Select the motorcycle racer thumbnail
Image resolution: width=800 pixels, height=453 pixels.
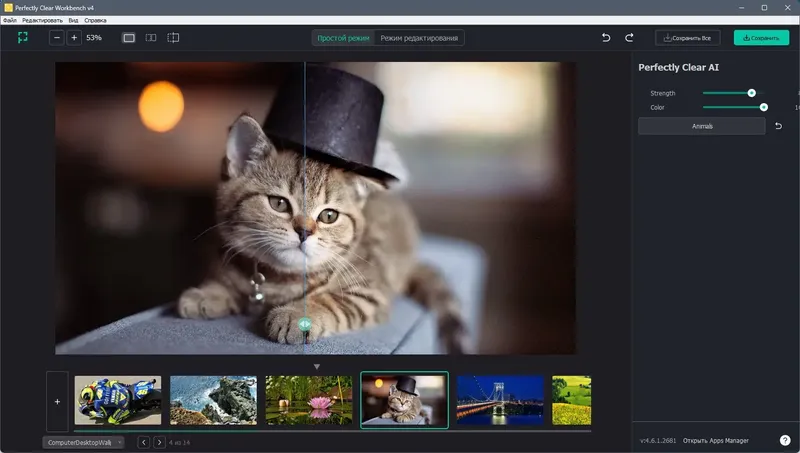[118, 400]
